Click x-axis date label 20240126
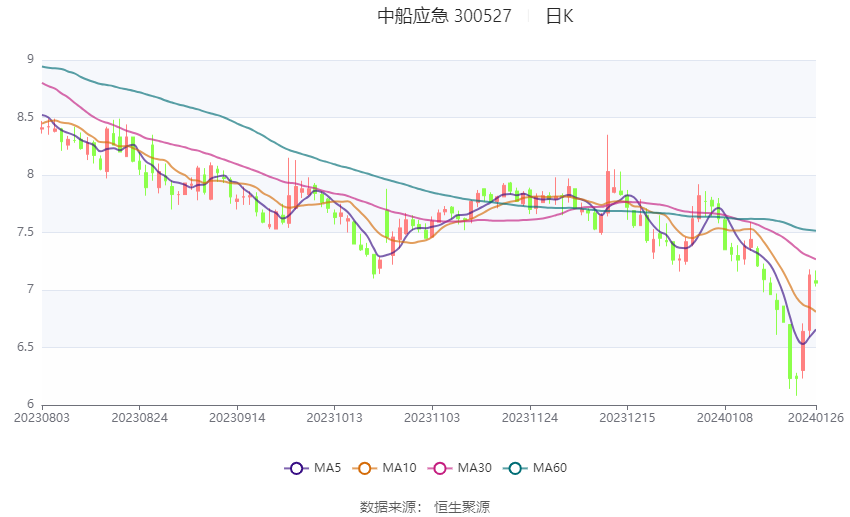This screenshot has height=517, width=850. click(816, 418)
